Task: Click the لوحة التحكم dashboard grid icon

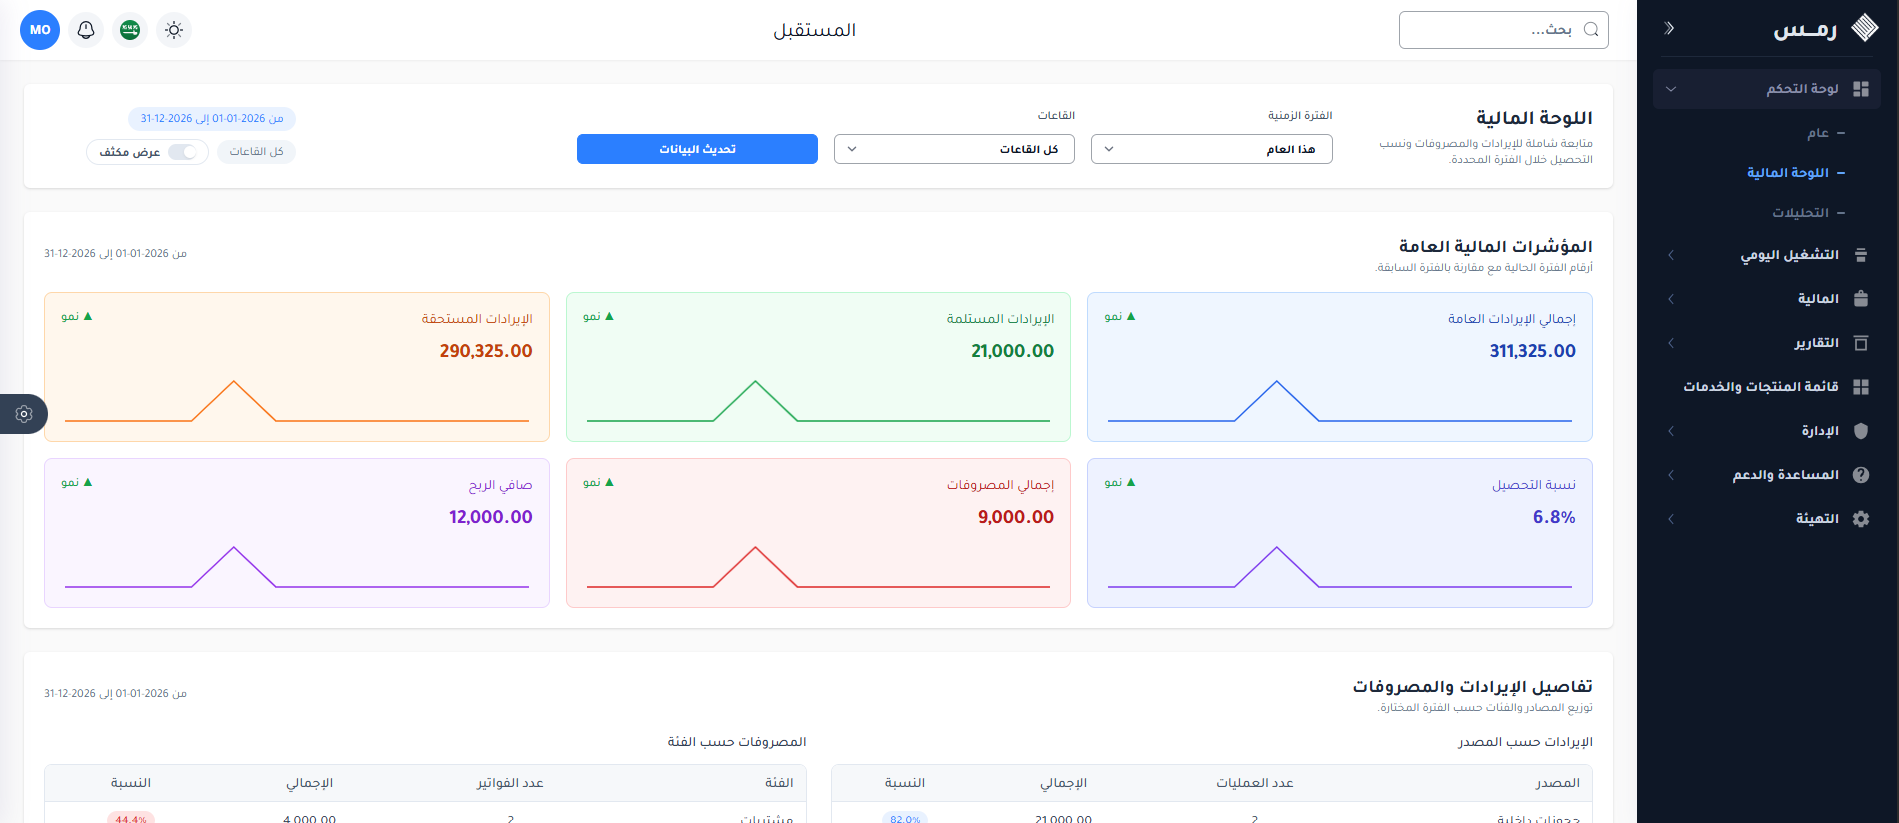Action: tap(1861, 89)
